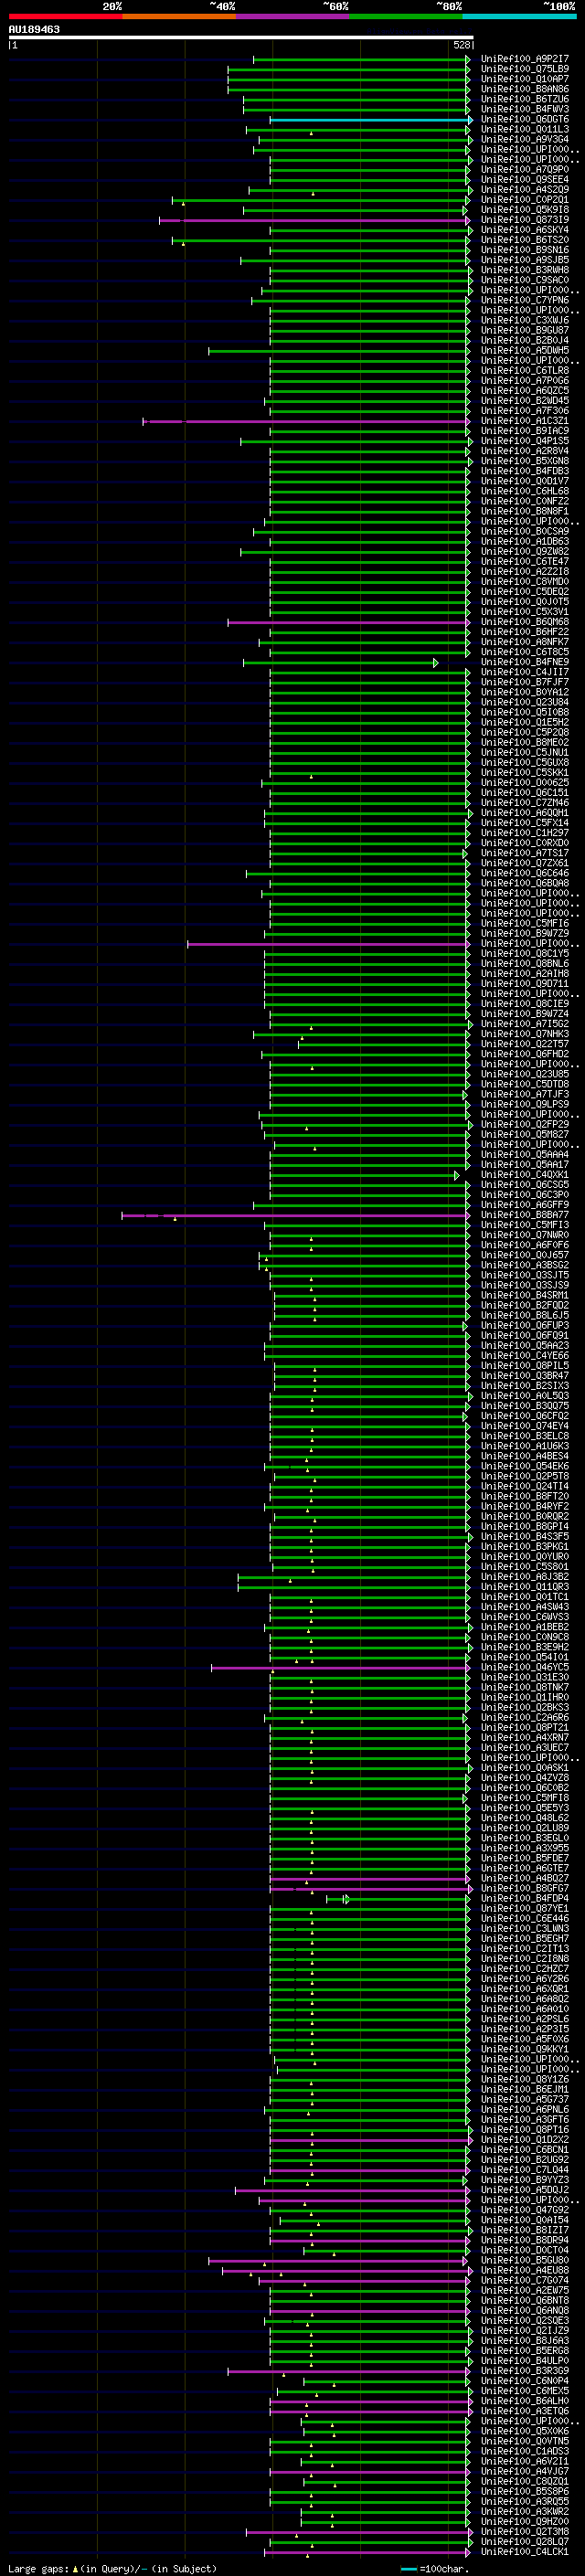Viewport: 585px width, 2576px height.
Task: Select hit label UniRef100_Q3SJT5
Action: (x=525, y=1275)
